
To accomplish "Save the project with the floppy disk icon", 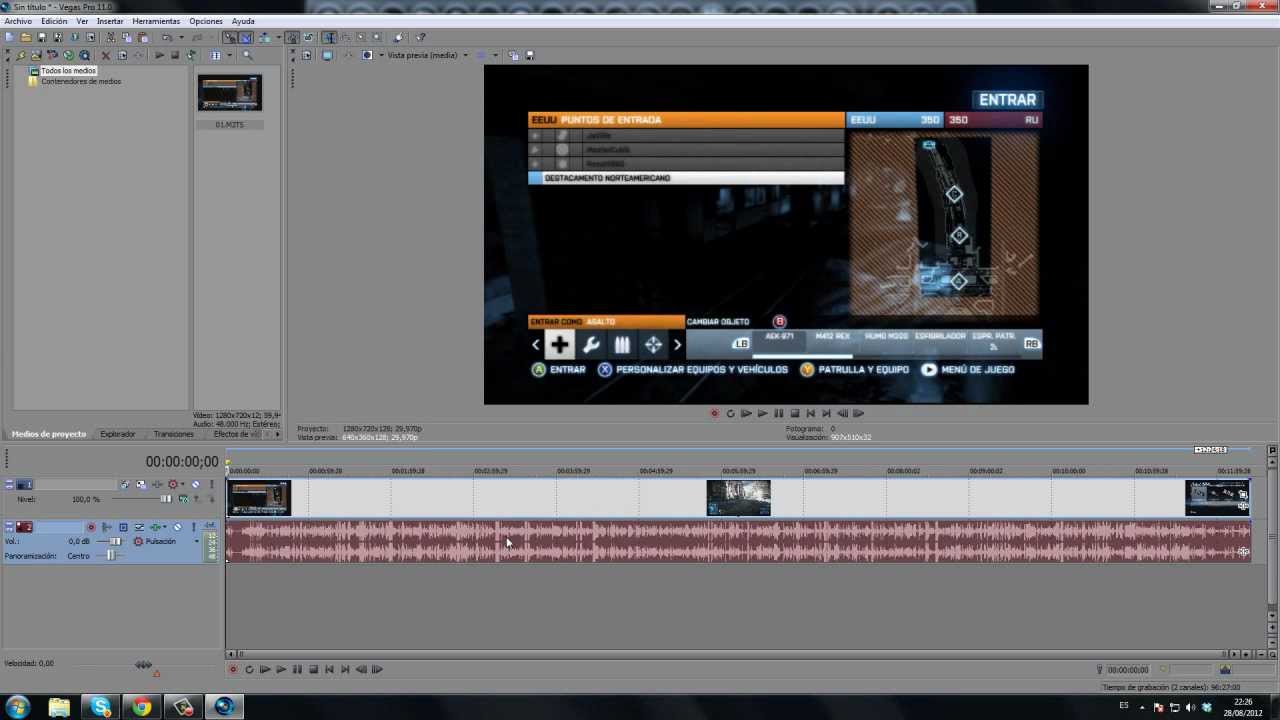I will pos(41,37).
